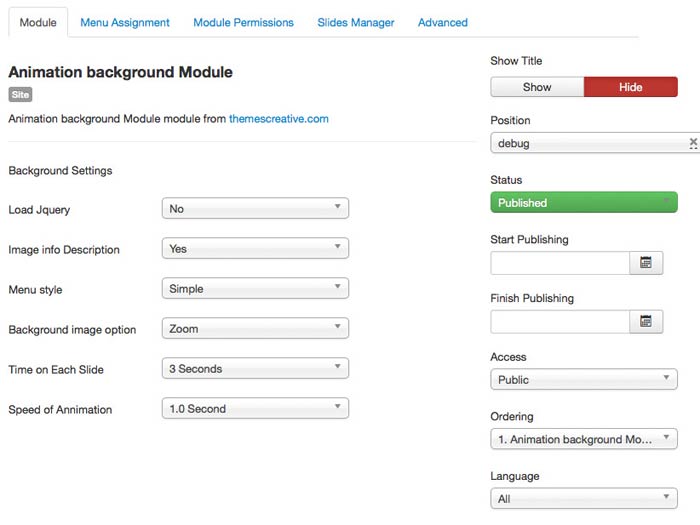The width and height of the screenshot is (700, 525).
Task: Go to the Module Permissions tab
Action: pos(243,22)
